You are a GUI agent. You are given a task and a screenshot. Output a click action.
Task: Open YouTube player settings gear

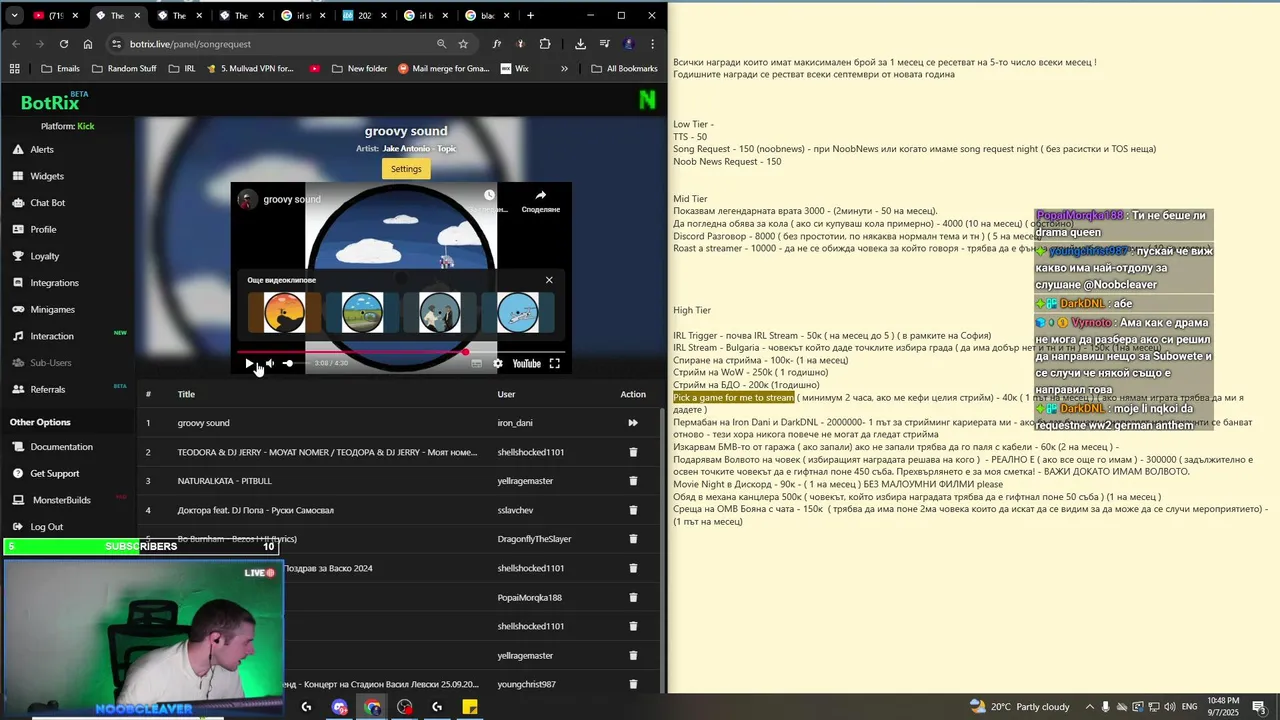[498, 363]
